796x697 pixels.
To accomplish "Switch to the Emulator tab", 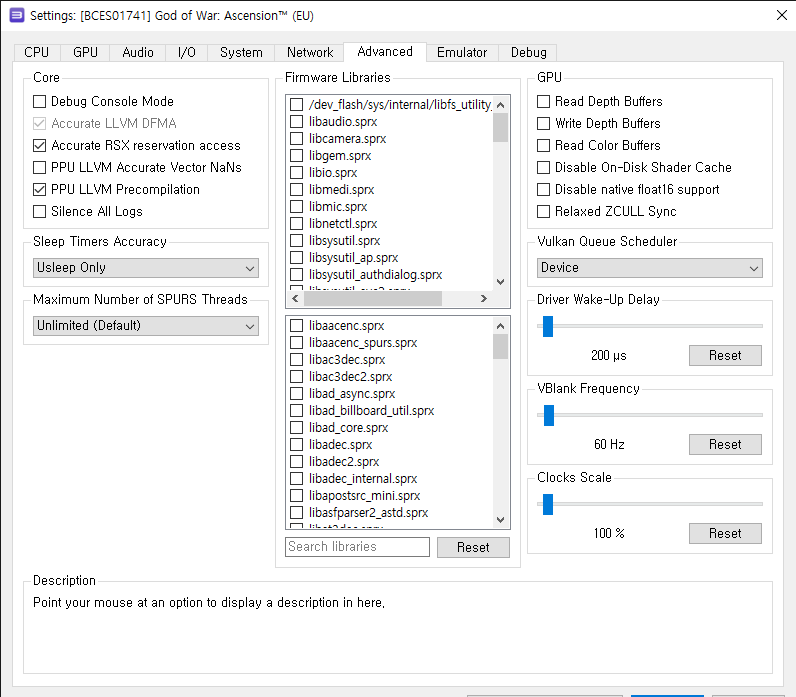I will tap(461, 52).
